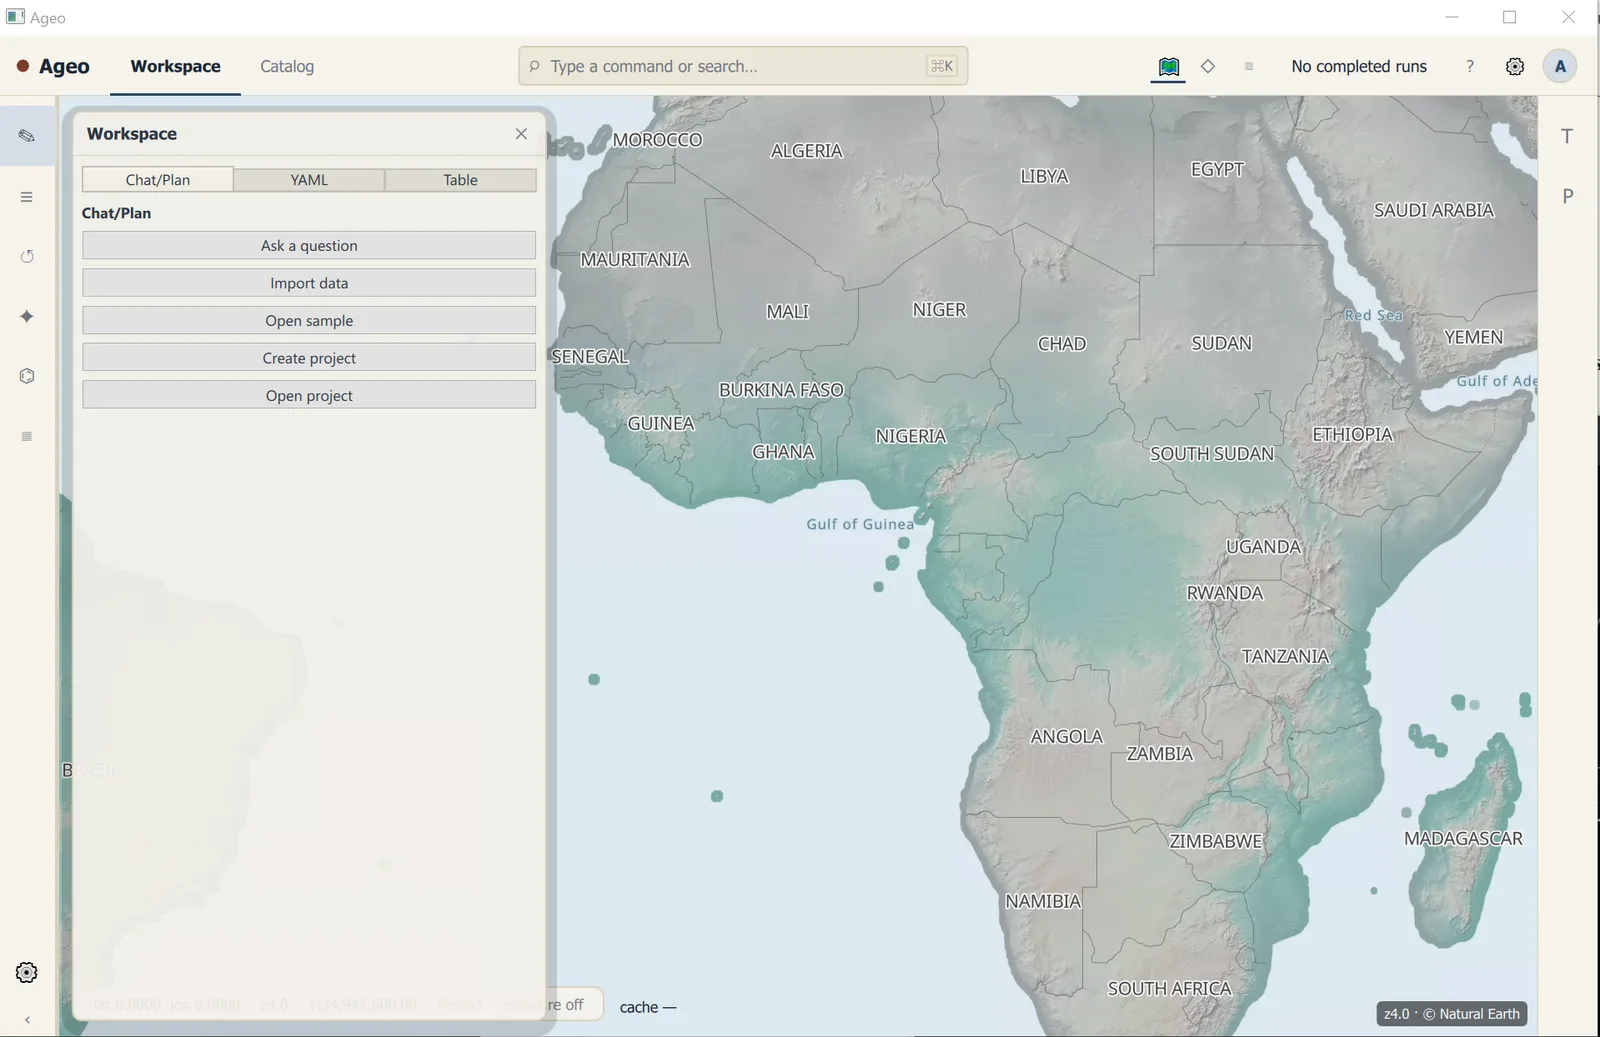Click the gray square icon in left sidebar
Image resolution: width=1600 pixels, height=1037 pixels.
click(x=27, y=436)
